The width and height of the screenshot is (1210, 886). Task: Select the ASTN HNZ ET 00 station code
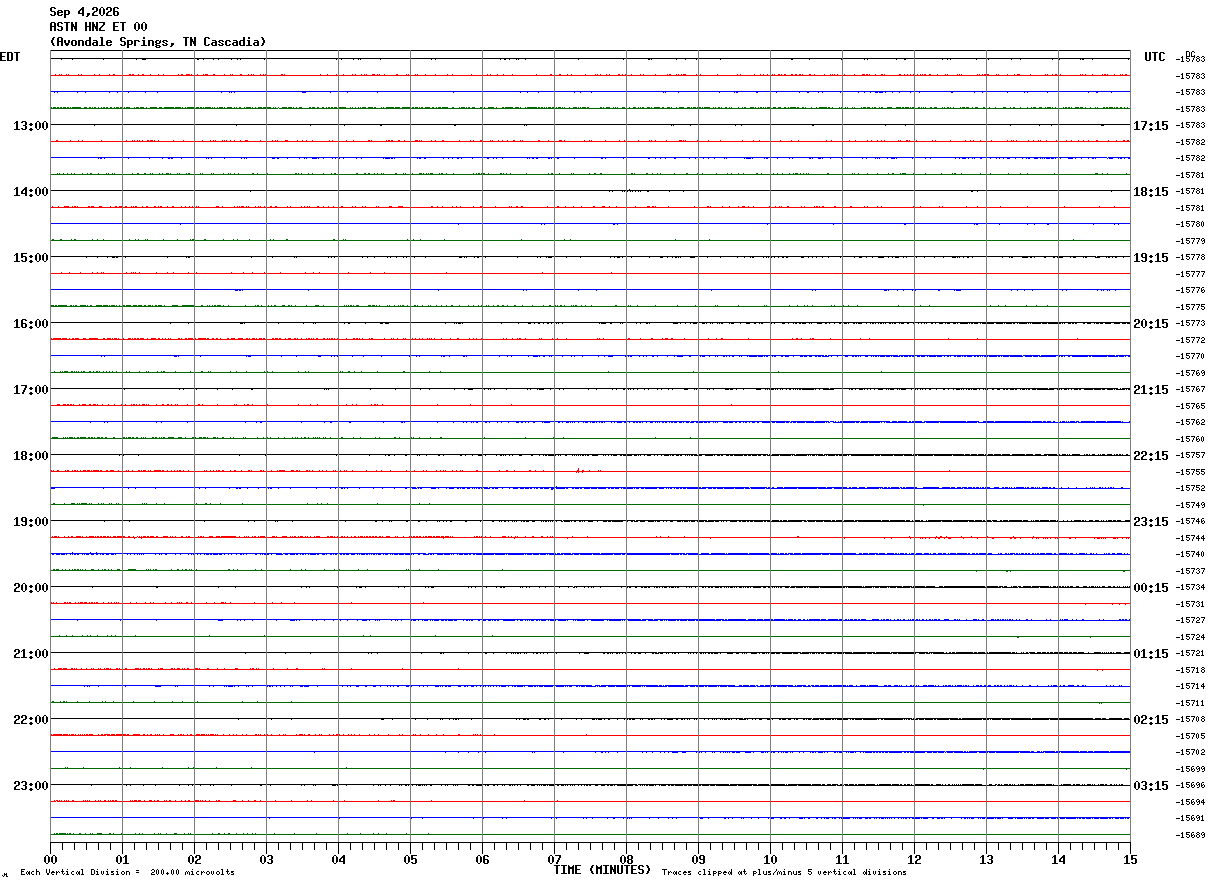click(98, 27)
